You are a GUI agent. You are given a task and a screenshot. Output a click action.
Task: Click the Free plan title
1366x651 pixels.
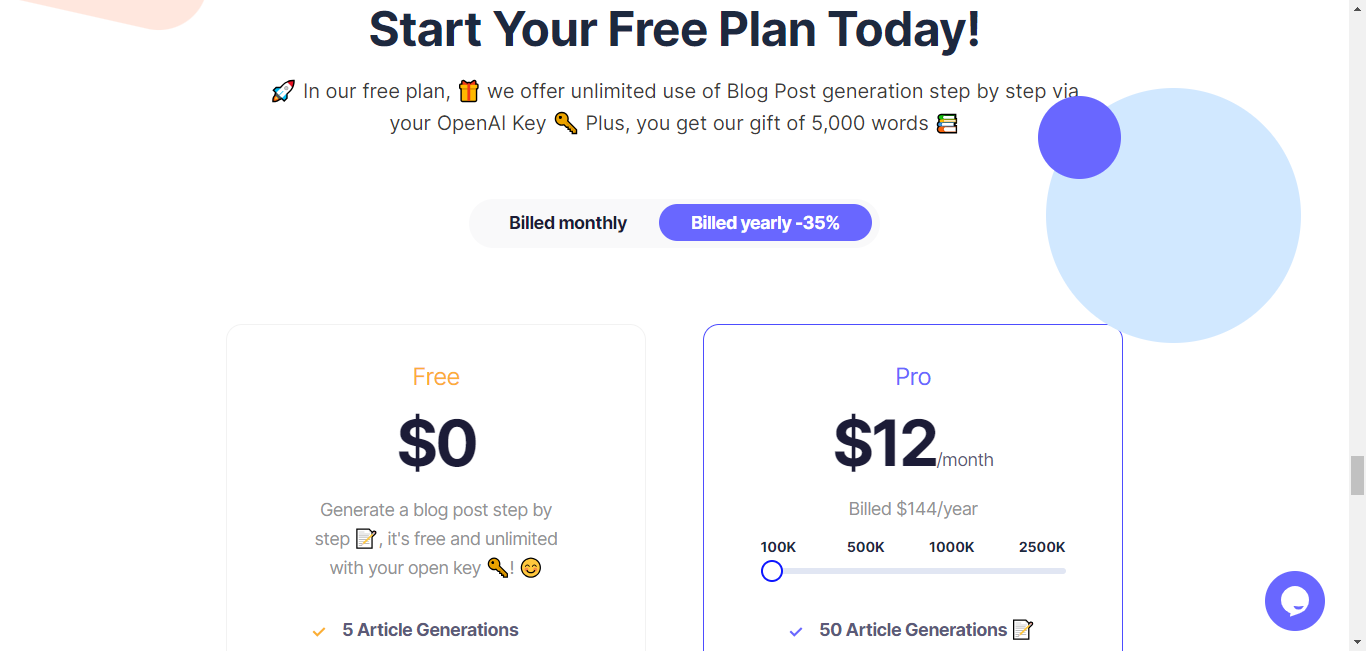click(x=436, y=377)
